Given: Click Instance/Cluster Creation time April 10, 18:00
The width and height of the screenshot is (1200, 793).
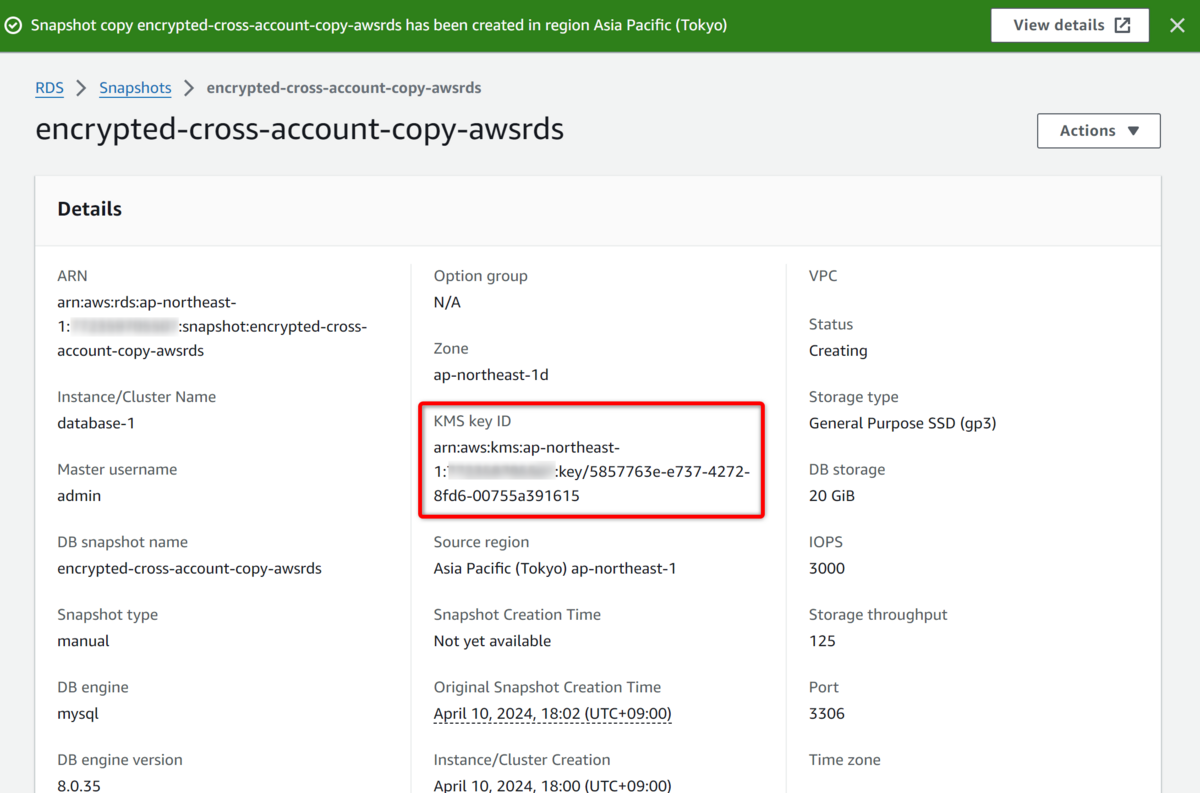Looking at the screenshot, I should pos(552,785).
